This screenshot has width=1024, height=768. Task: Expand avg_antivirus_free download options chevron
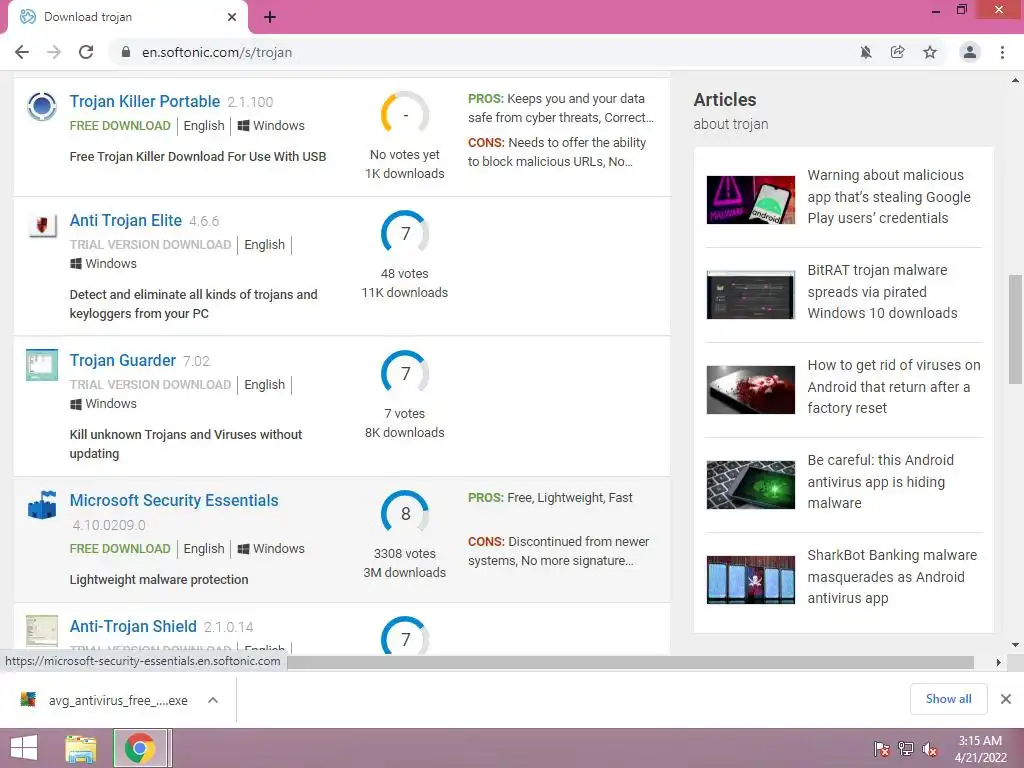point(213,700)
